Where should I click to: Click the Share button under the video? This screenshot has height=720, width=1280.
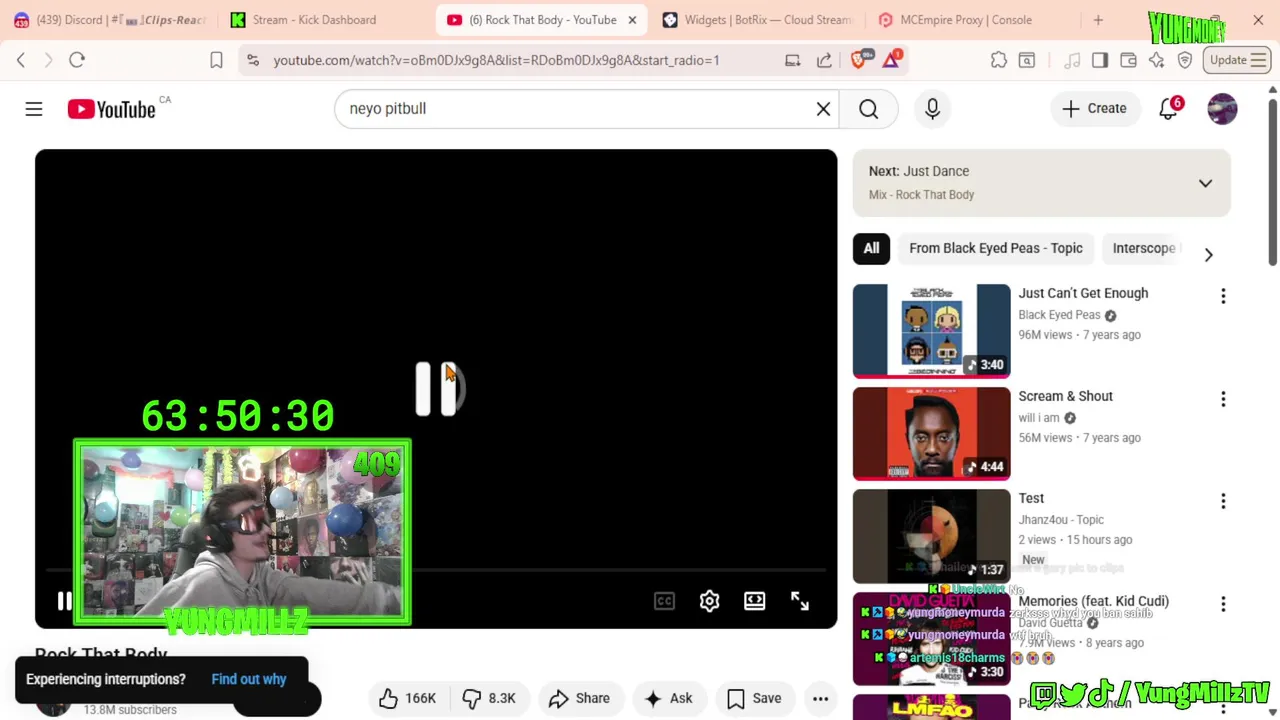(579, 698)
